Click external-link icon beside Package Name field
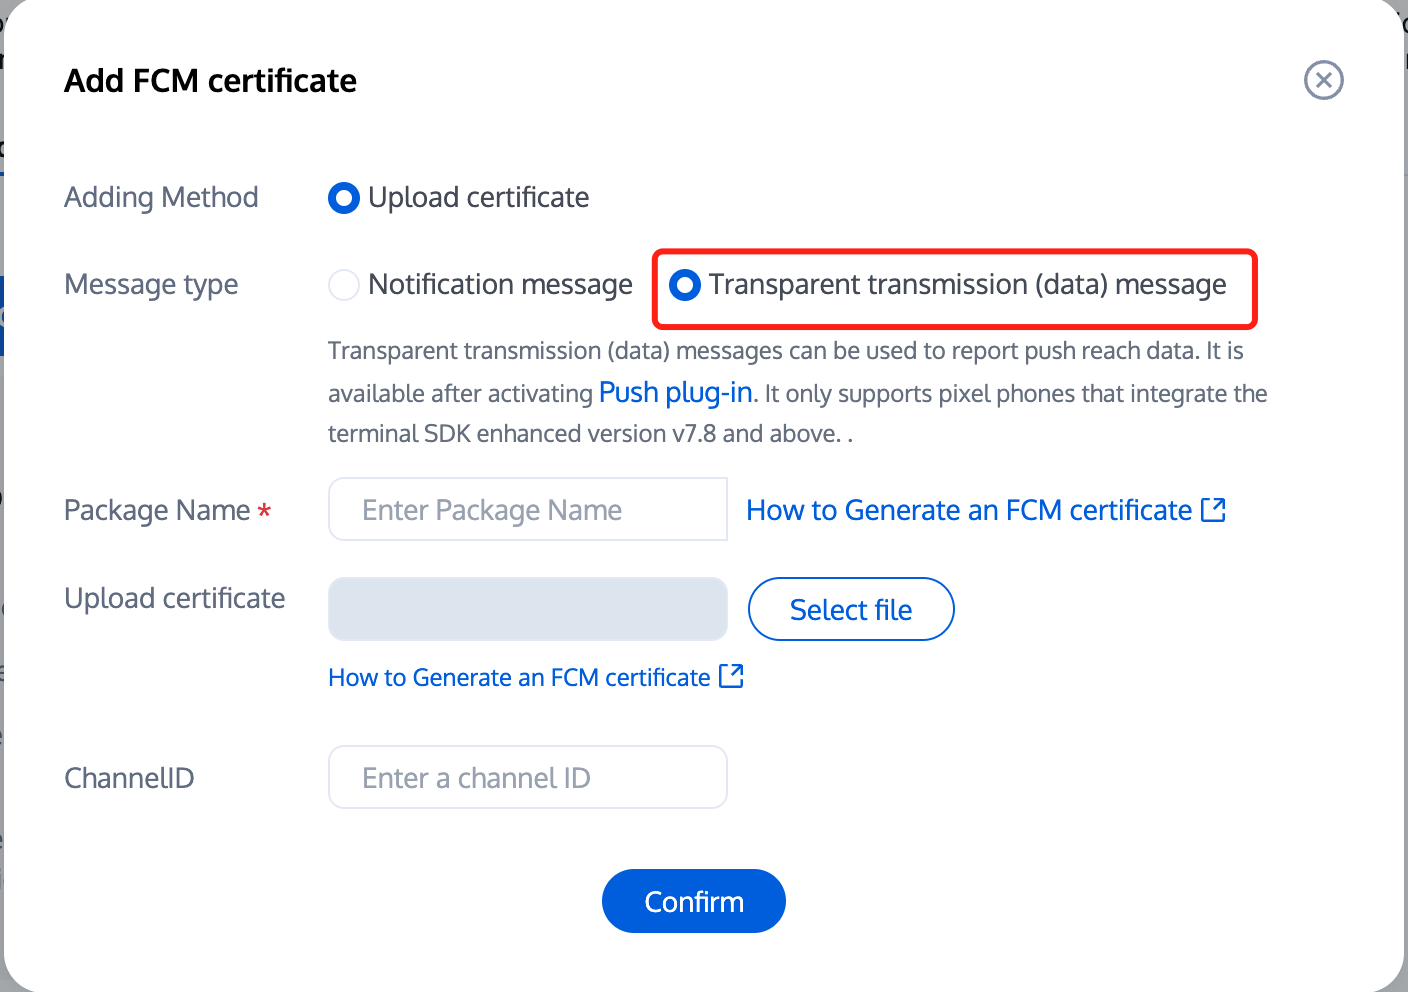Viewport: 1408px width, 992px height. click(1213, 510)
